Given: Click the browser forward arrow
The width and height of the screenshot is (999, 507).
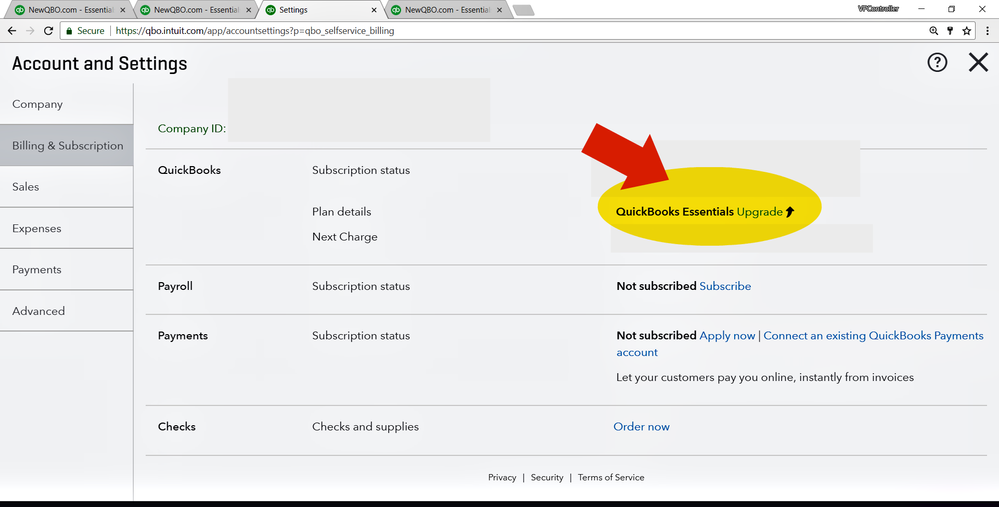Looking at the screenshot, I should tap(30, 31).
